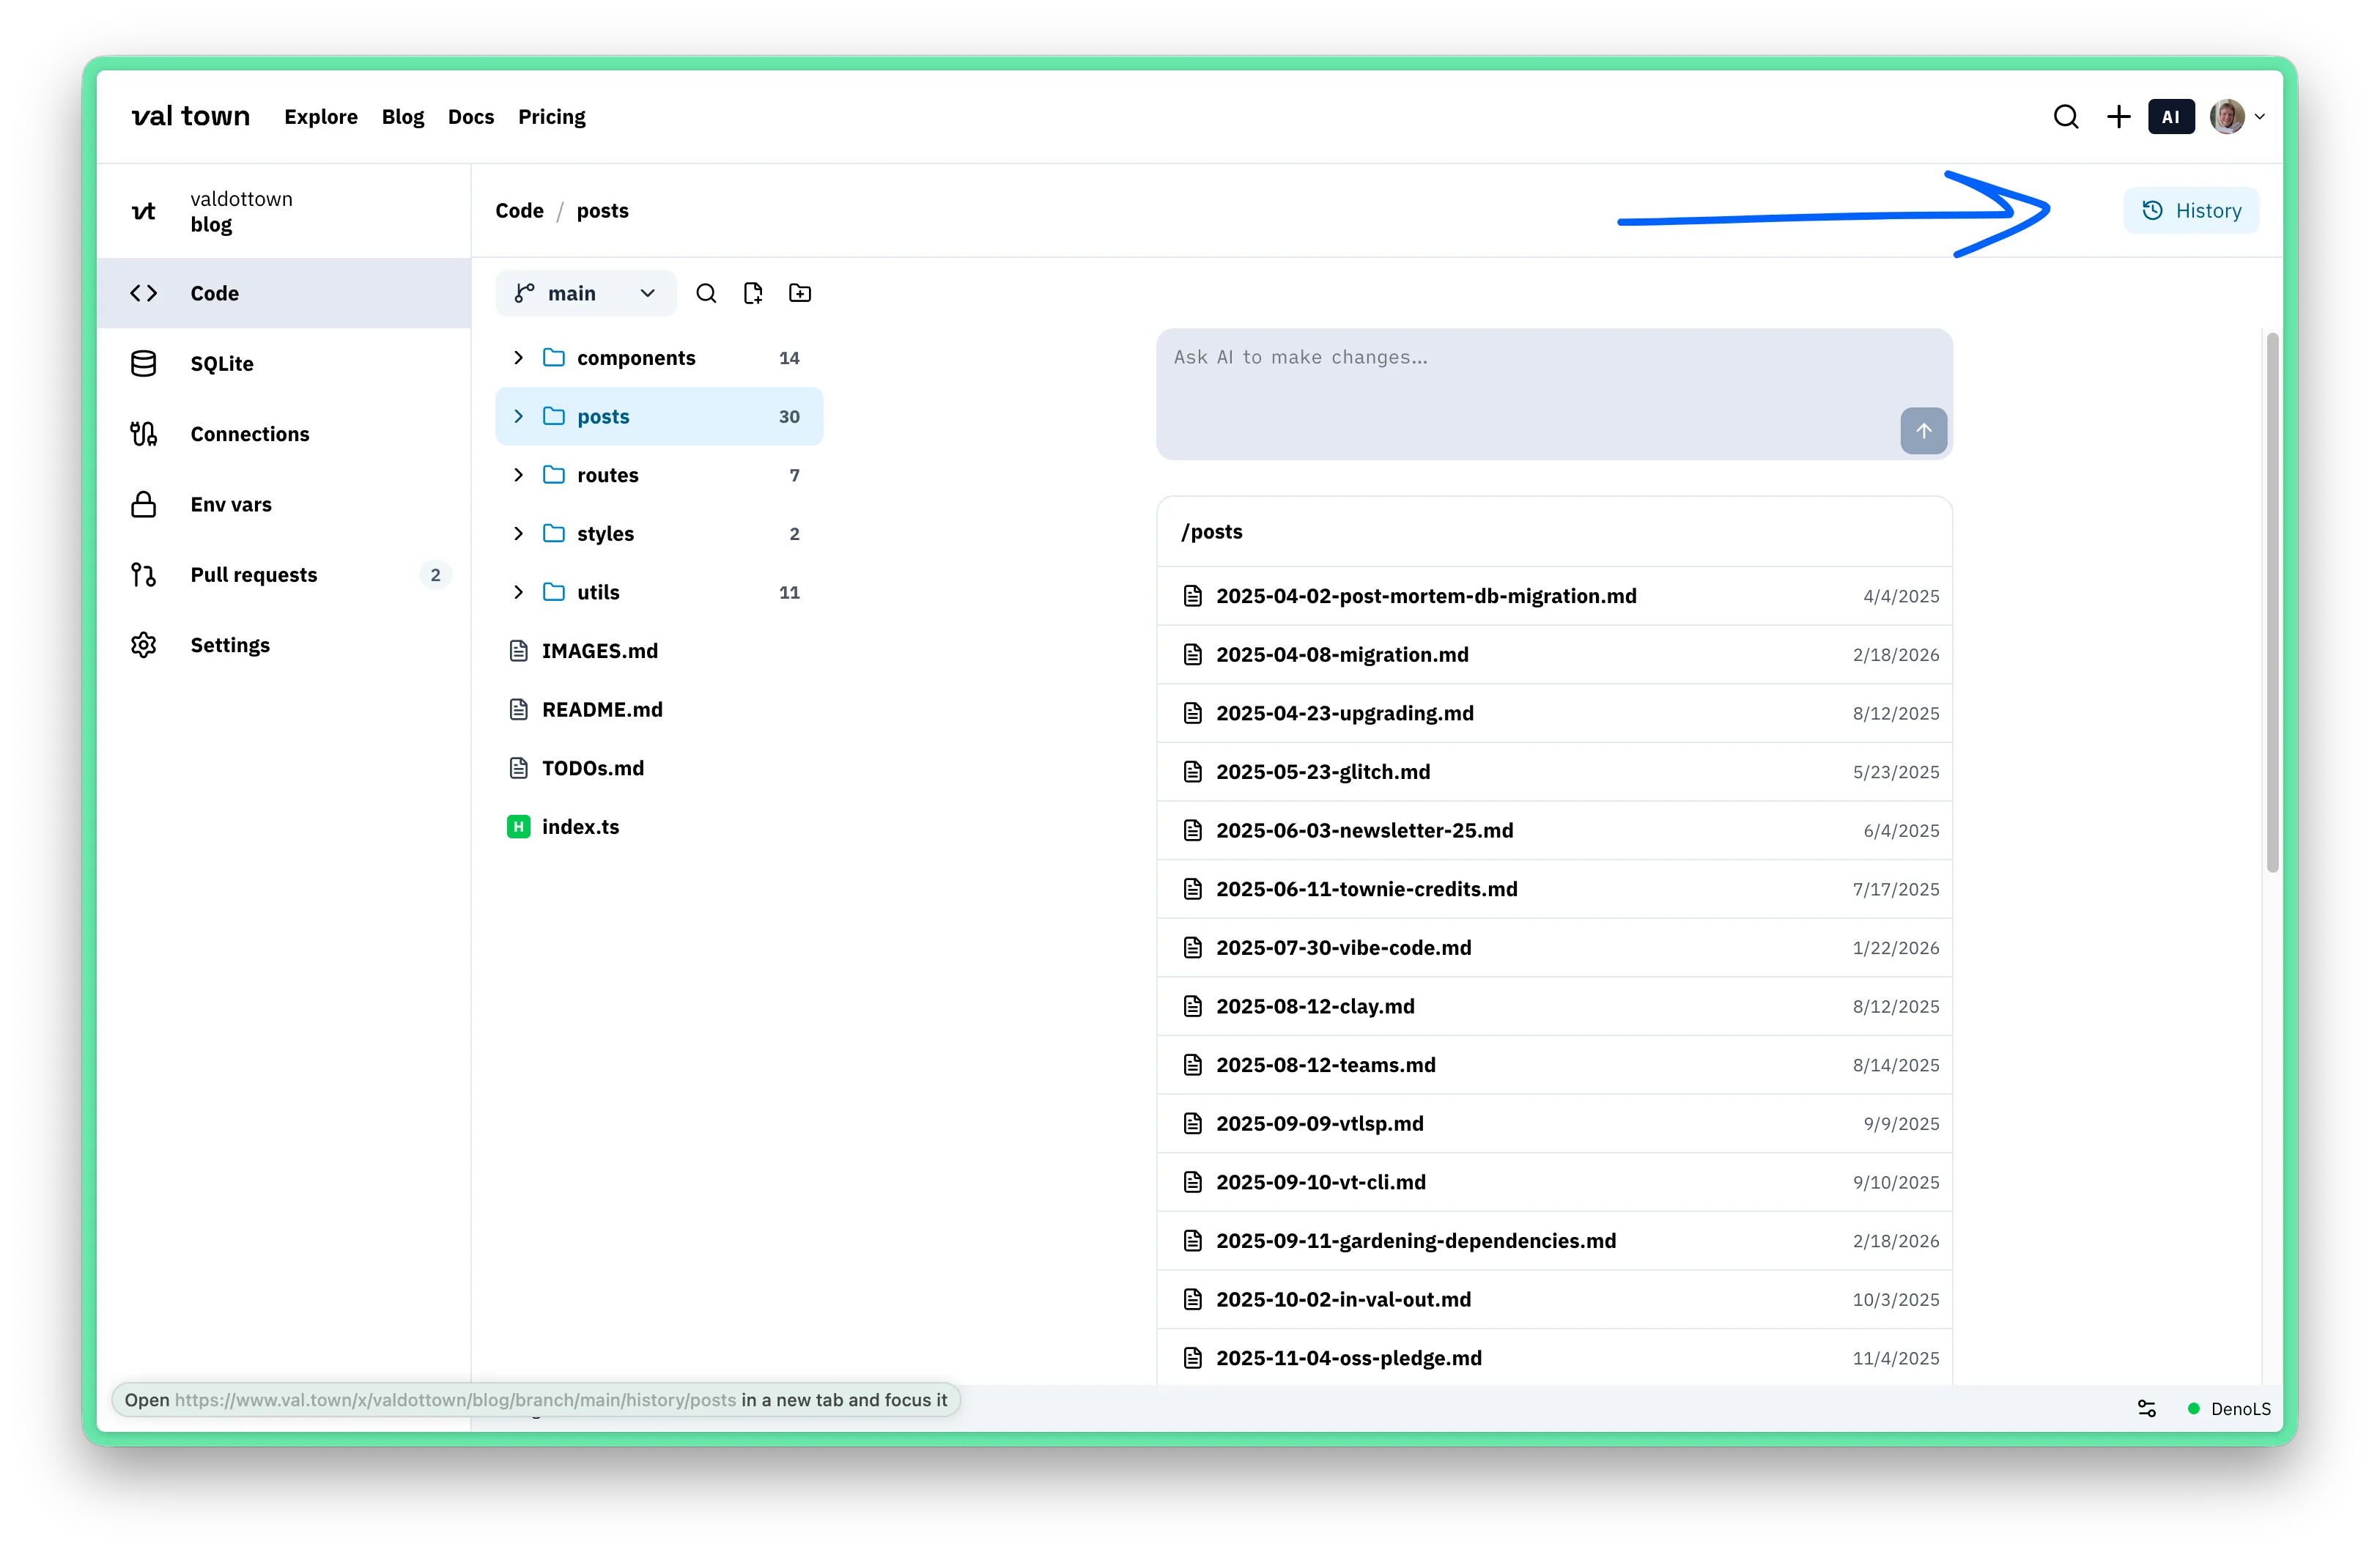The width and height of the screenshot is (2380, 1555).
Task: Click the file icon next to README.md
Action: tap(518, 710)
